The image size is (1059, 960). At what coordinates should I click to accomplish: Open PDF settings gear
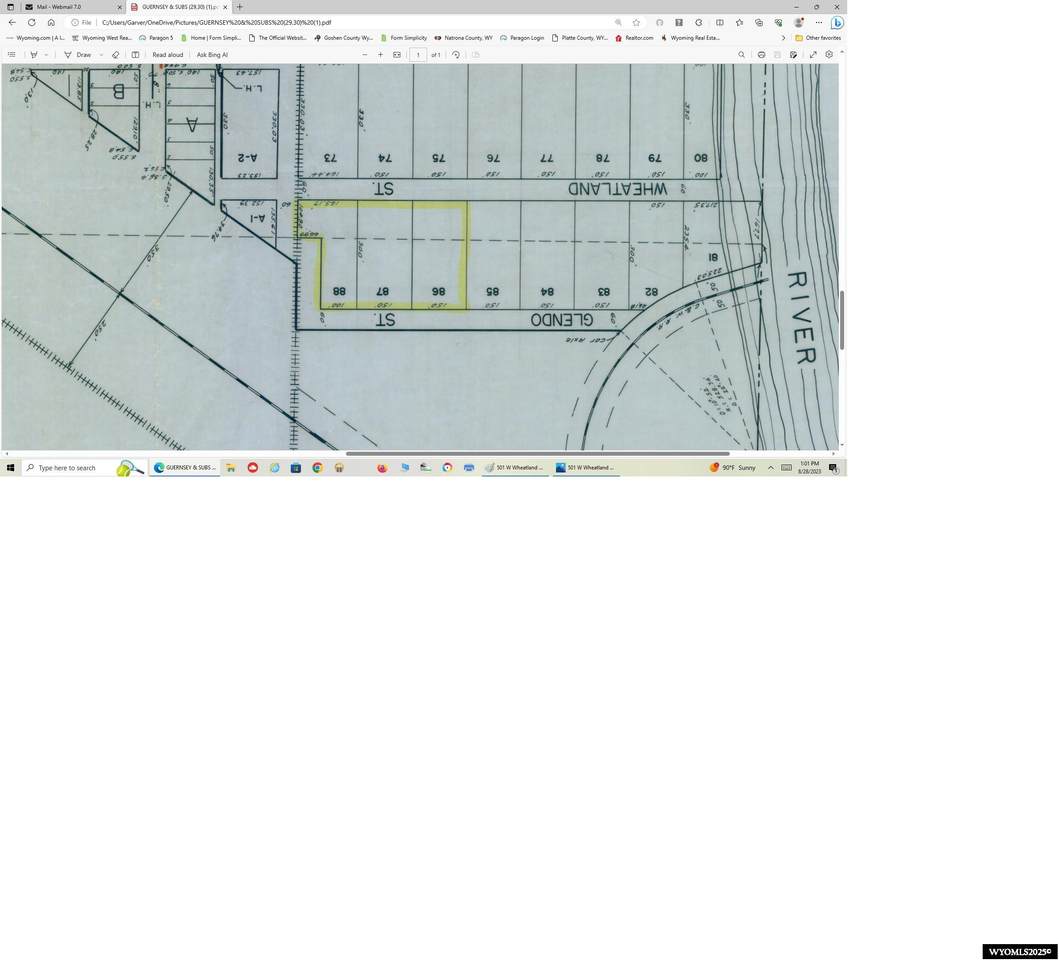[829, 55]
